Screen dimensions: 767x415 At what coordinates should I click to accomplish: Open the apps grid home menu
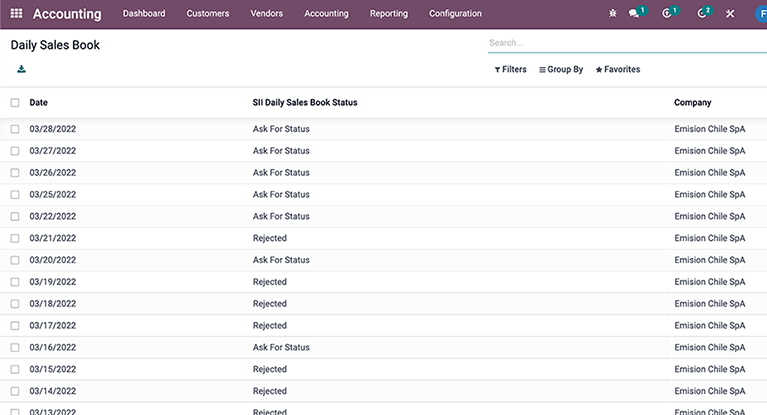[16, 14]
